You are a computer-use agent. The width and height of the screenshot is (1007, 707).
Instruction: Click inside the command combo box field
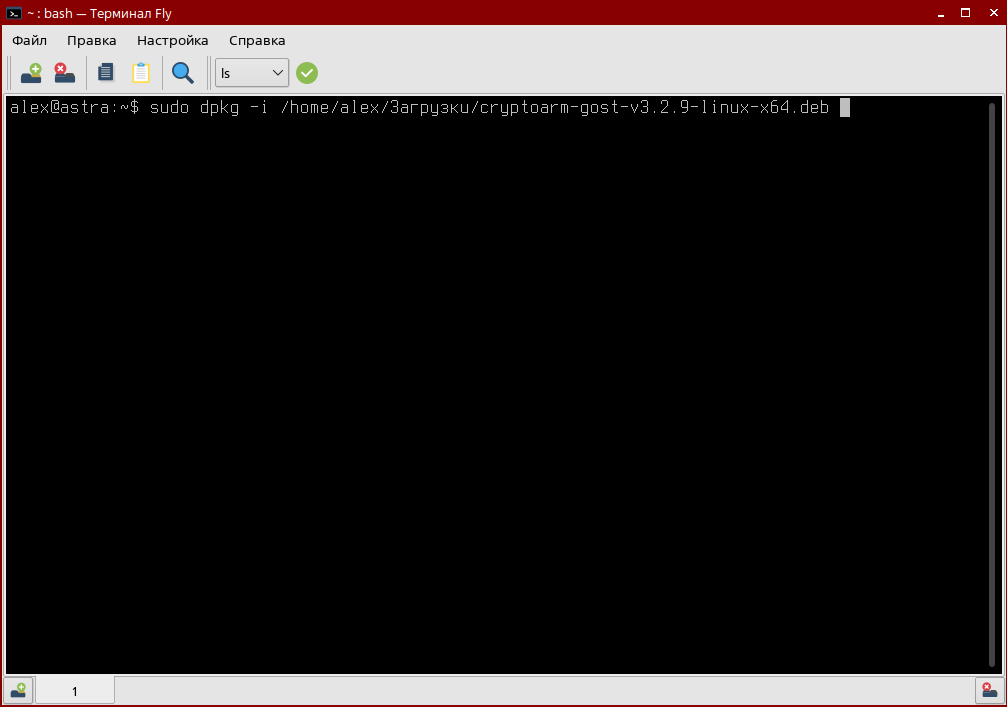coord(240,72)
